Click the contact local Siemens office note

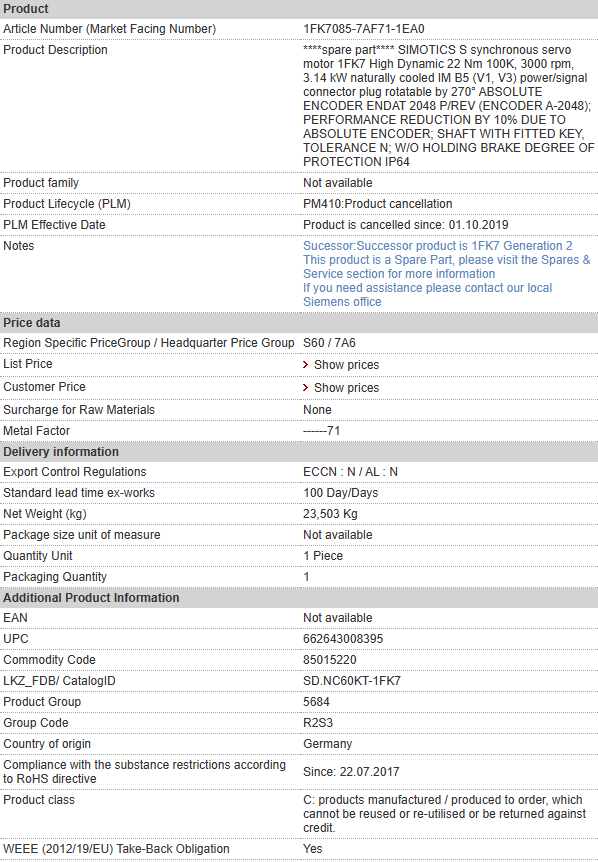point(427,295)
